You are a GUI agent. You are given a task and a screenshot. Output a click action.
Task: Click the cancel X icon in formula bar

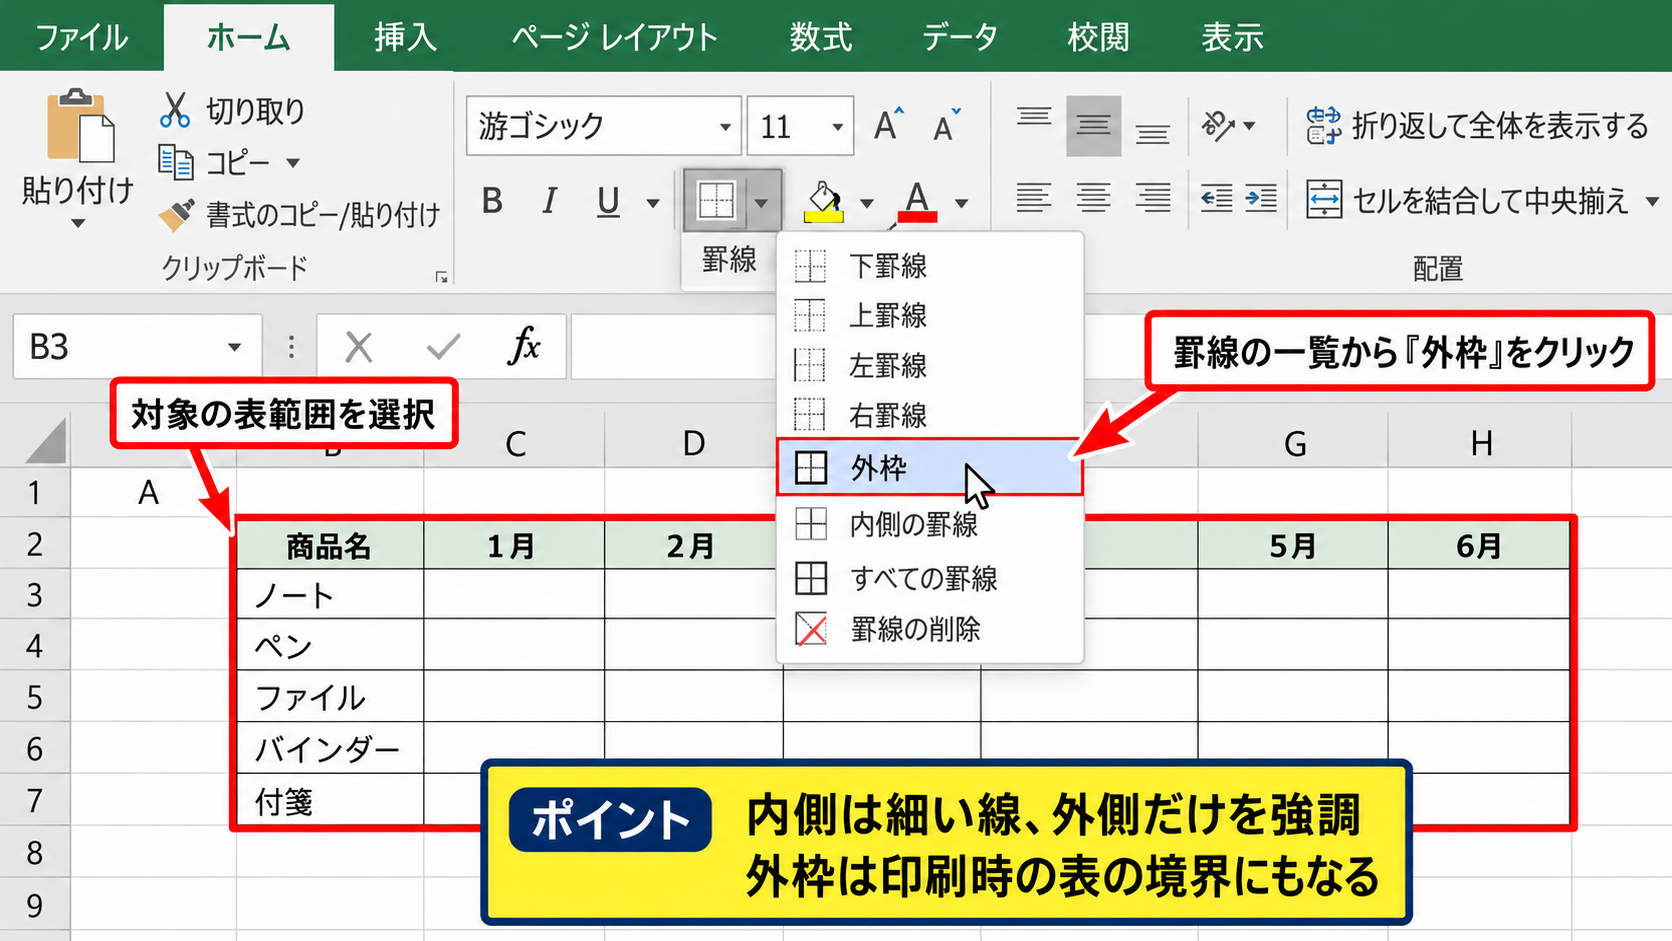tap(358, 347)
